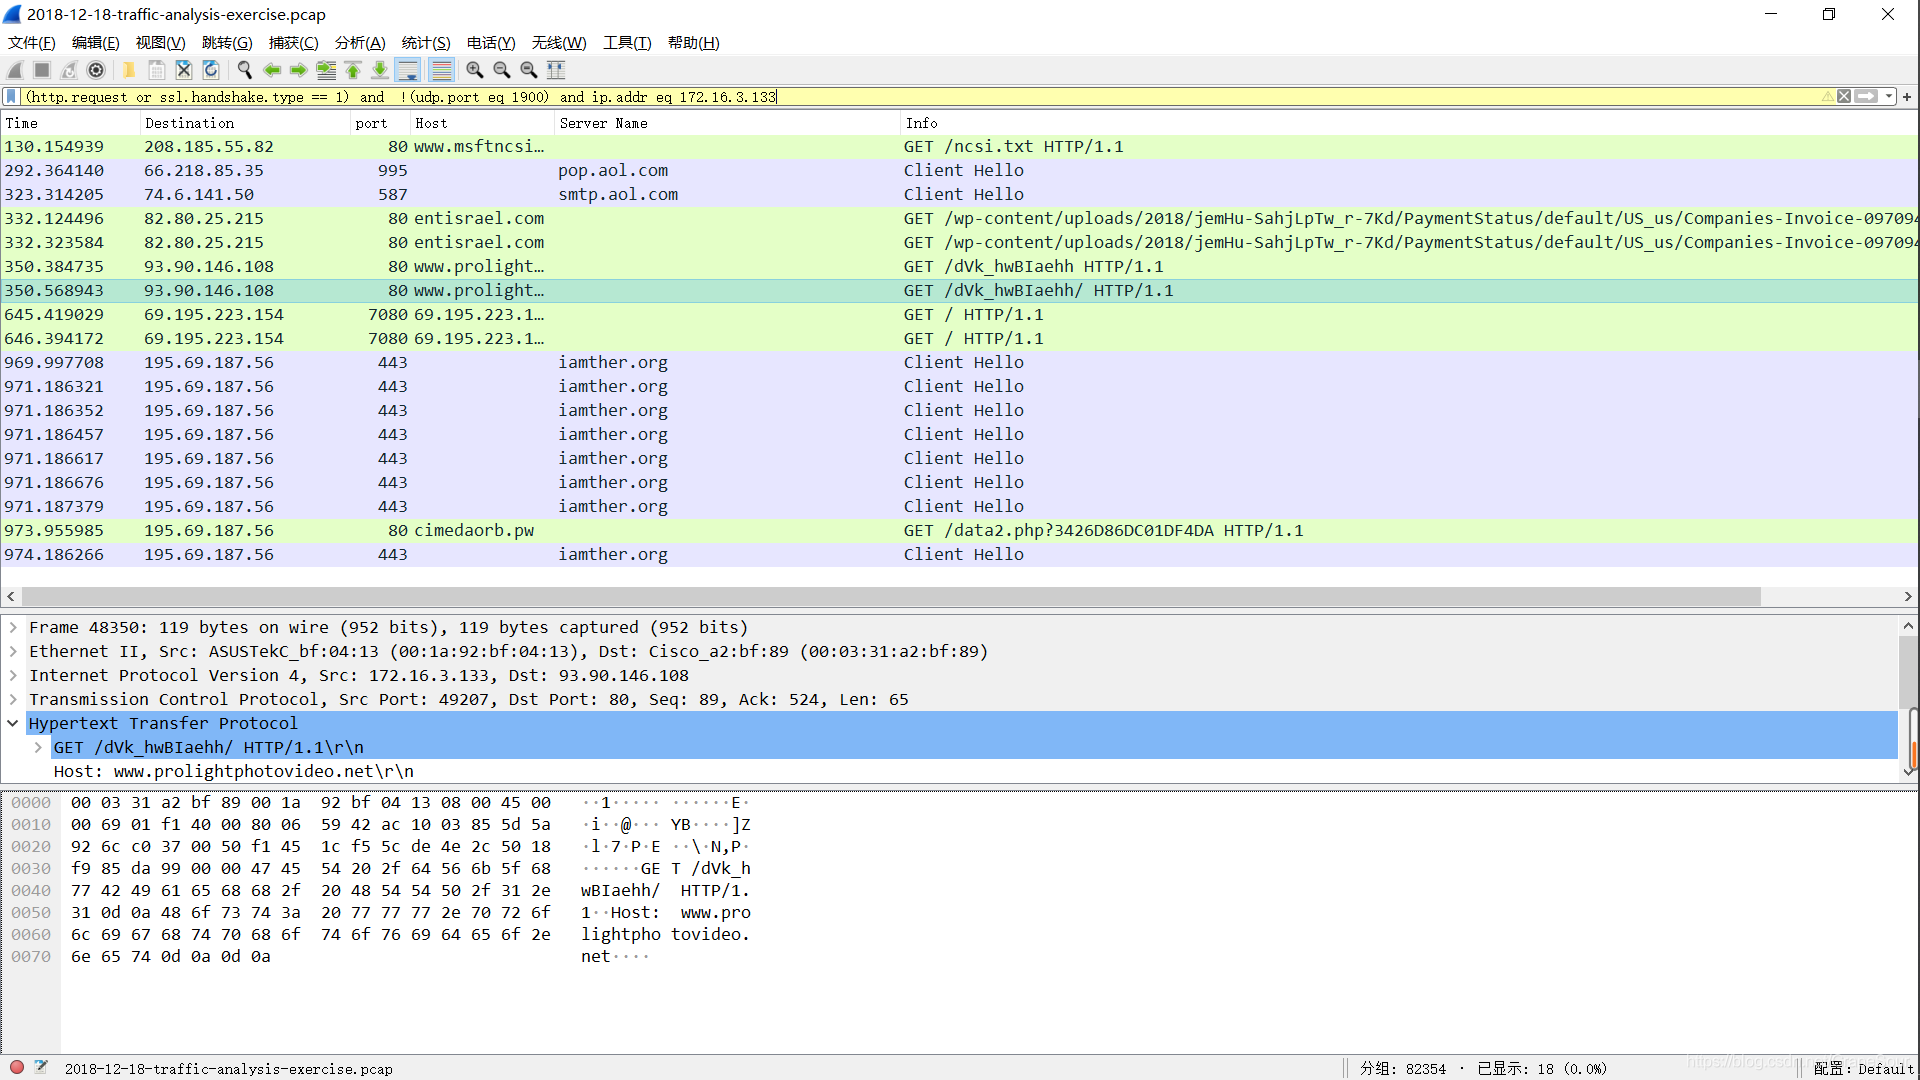Expand Internet Protocol Version 4 row
Viewport: 1920px width, 1080px height.
(x=13, y=675)
